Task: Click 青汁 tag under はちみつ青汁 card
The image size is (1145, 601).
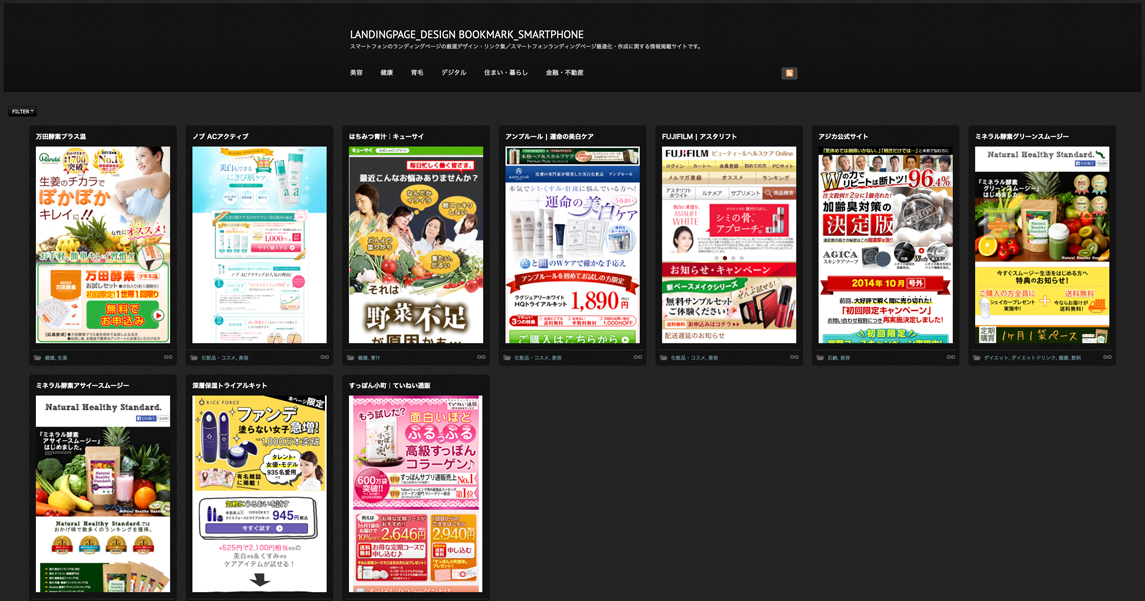Action: 375,358
